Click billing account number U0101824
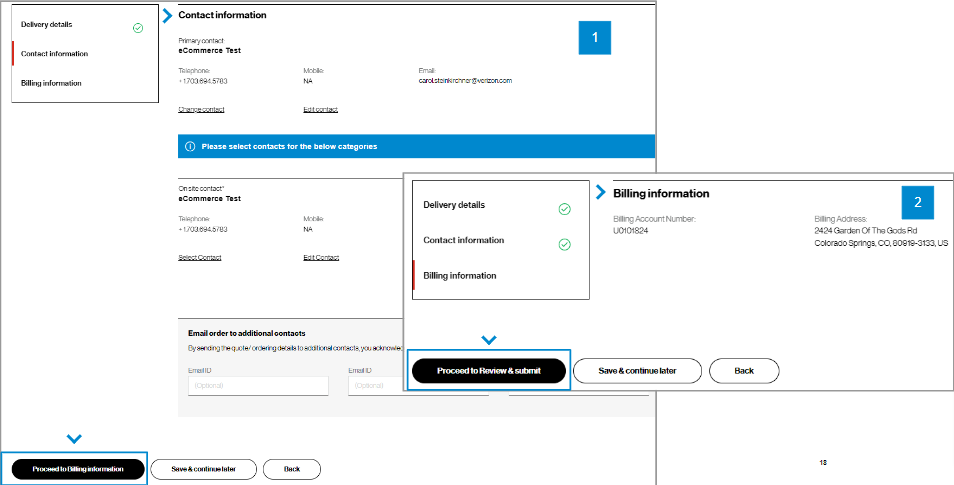 click(632, 231)
